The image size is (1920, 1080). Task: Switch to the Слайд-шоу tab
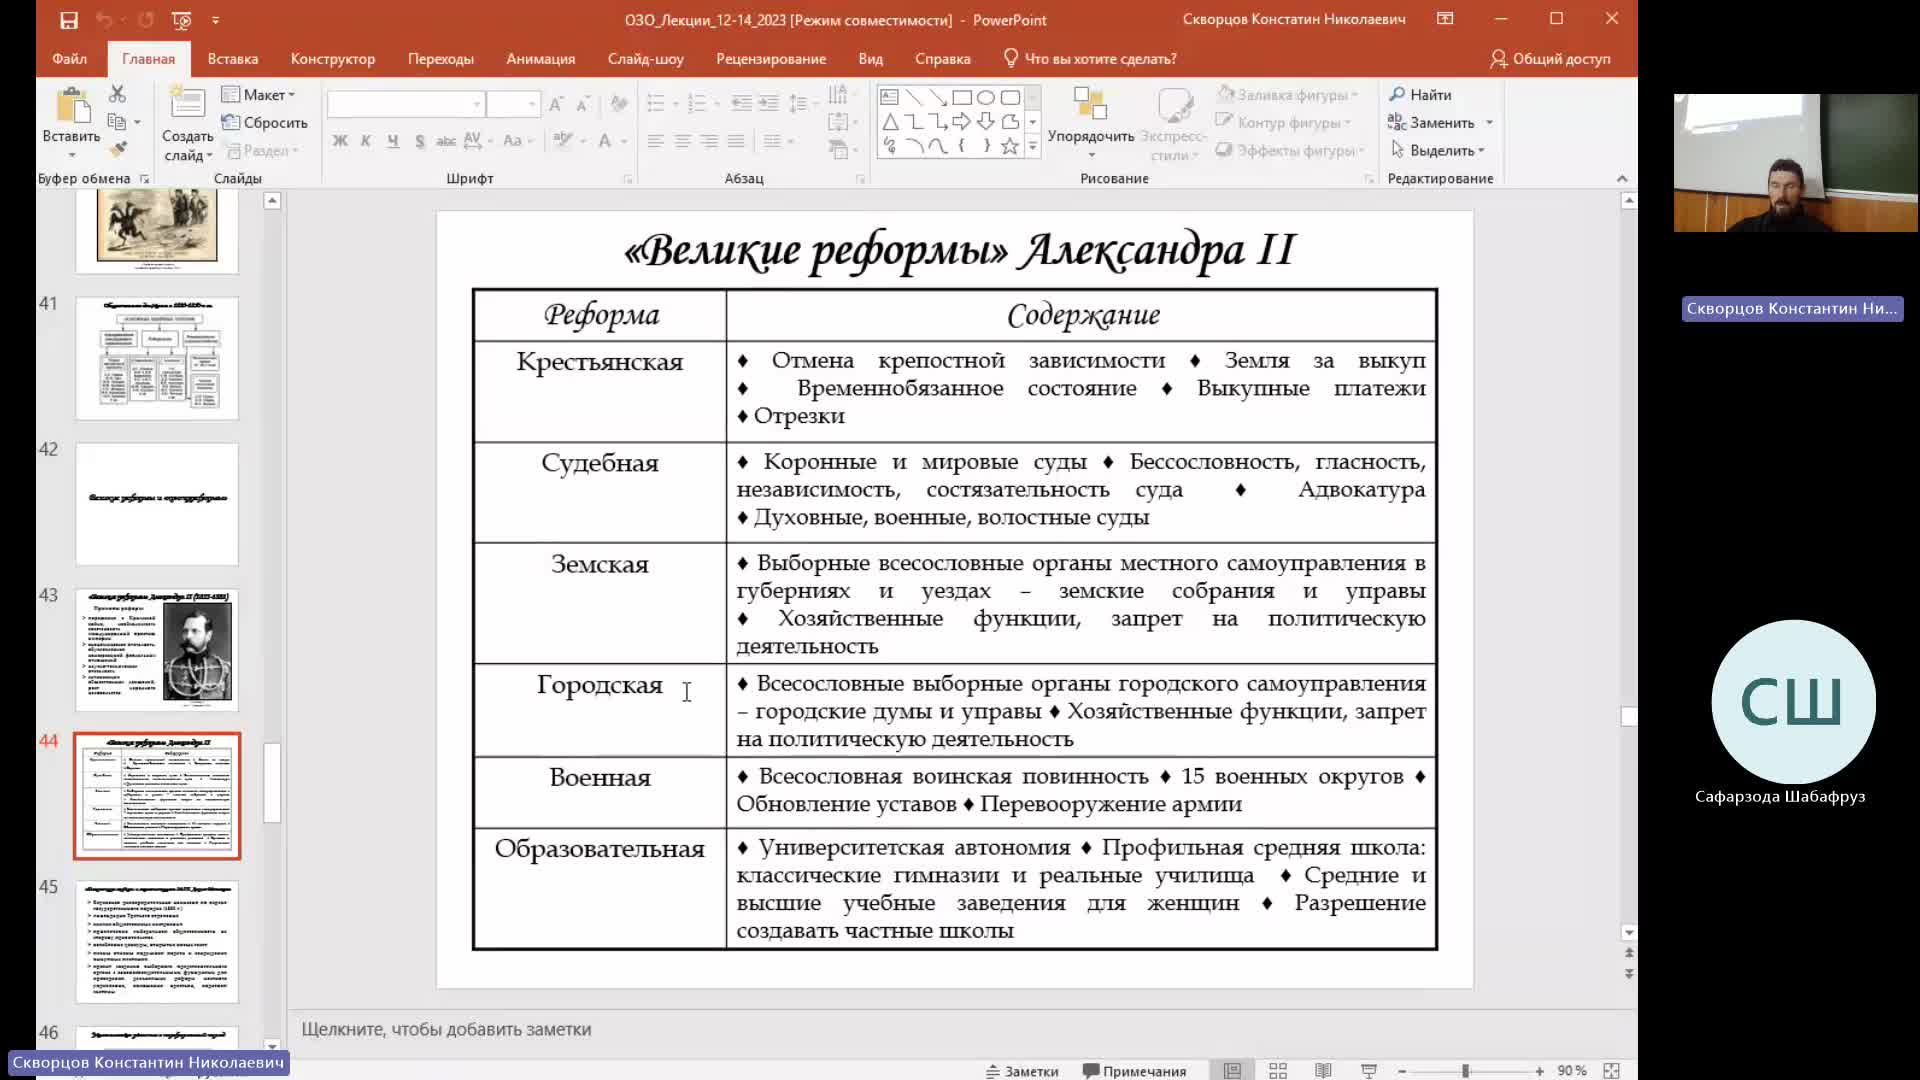pyautogui.click(x=646, y=58)
